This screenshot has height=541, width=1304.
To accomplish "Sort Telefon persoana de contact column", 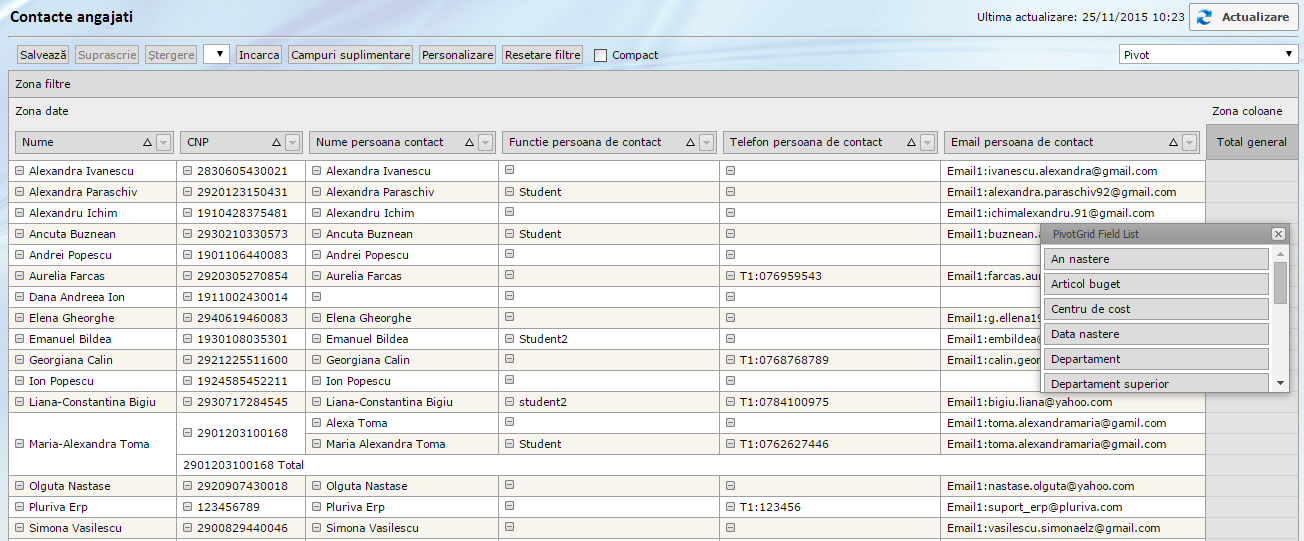I will coord(911,143).
